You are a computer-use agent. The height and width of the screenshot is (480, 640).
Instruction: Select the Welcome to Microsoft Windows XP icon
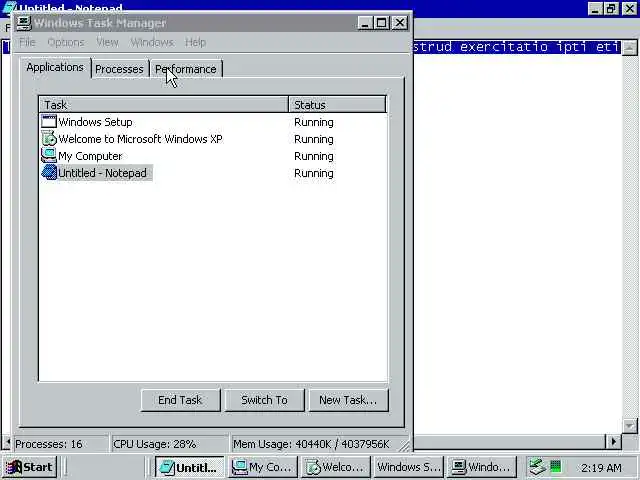pyautogui.click(x=49, y=139)
